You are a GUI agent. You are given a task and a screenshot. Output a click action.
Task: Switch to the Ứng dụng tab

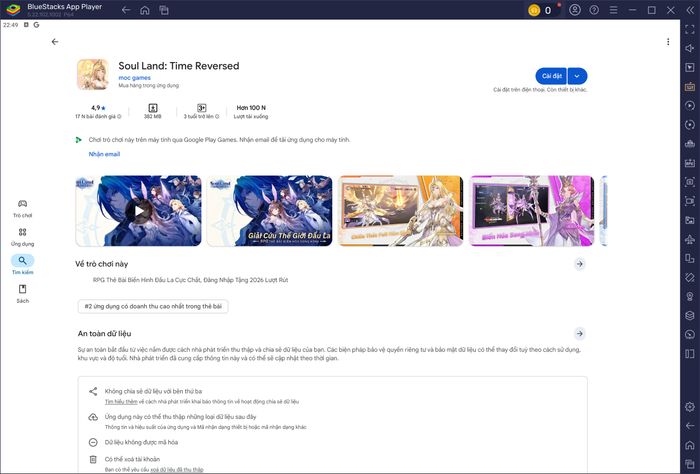click(22, 237)
